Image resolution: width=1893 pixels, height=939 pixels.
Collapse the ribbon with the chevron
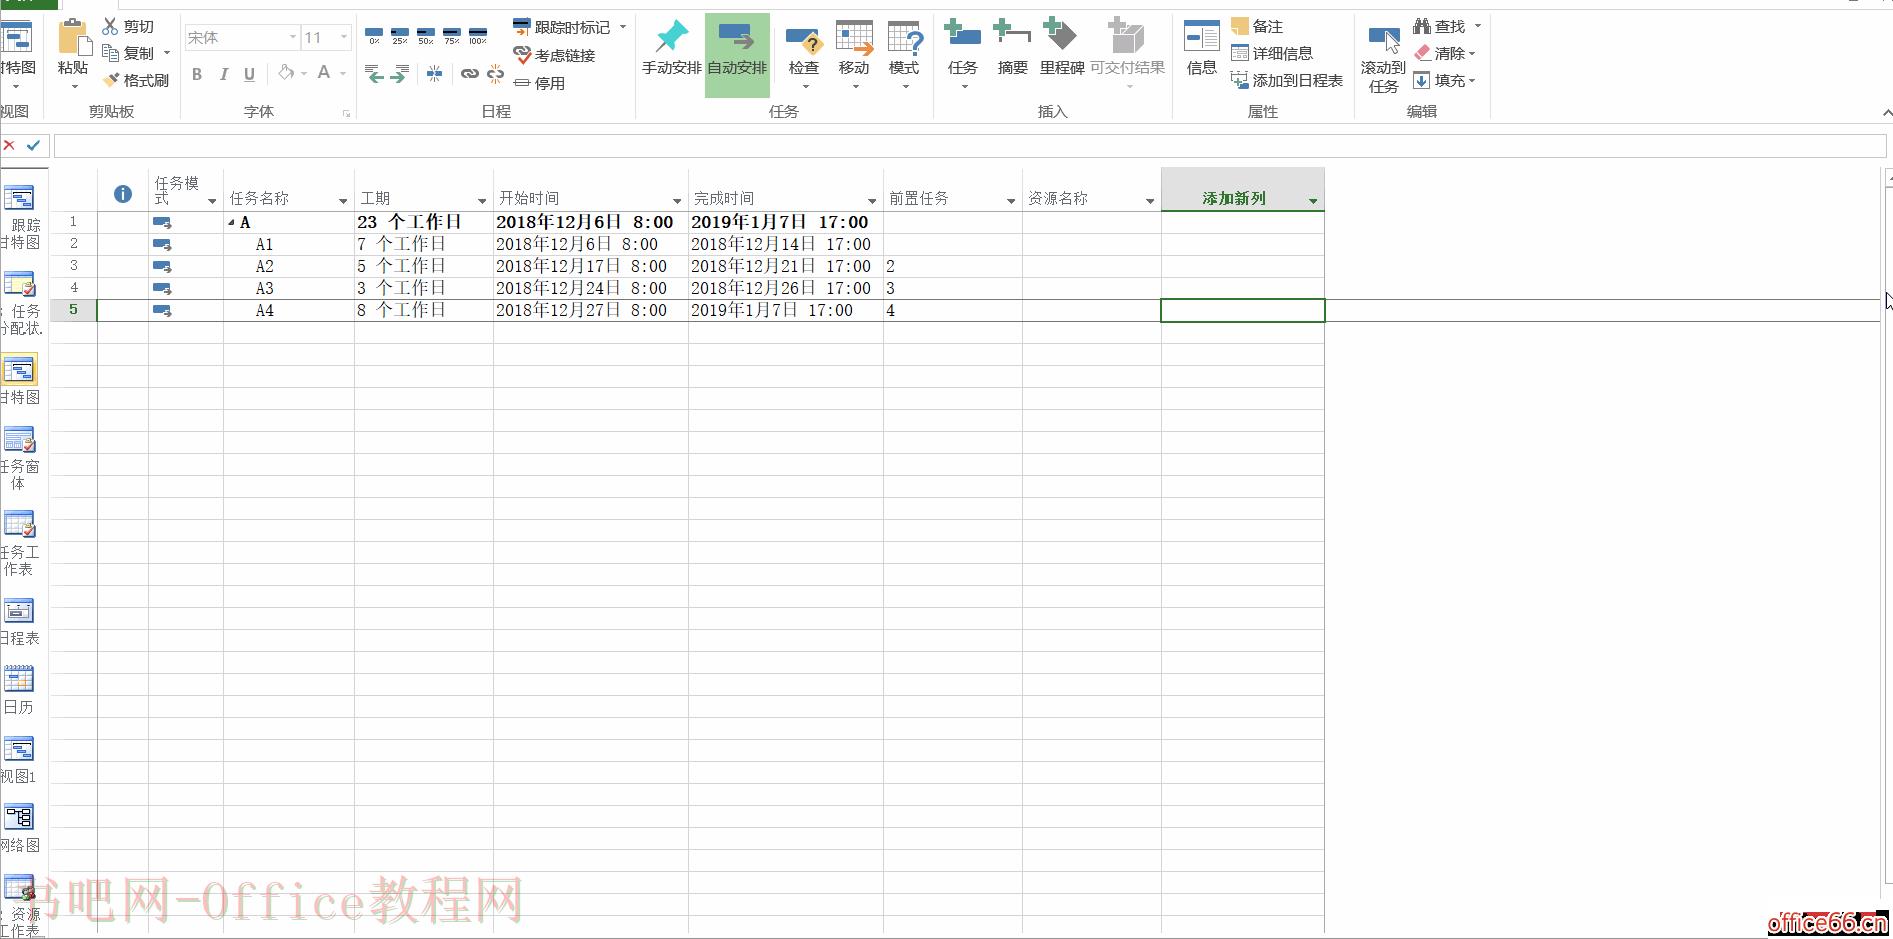pyautogui.click(x=1886, y=112)
